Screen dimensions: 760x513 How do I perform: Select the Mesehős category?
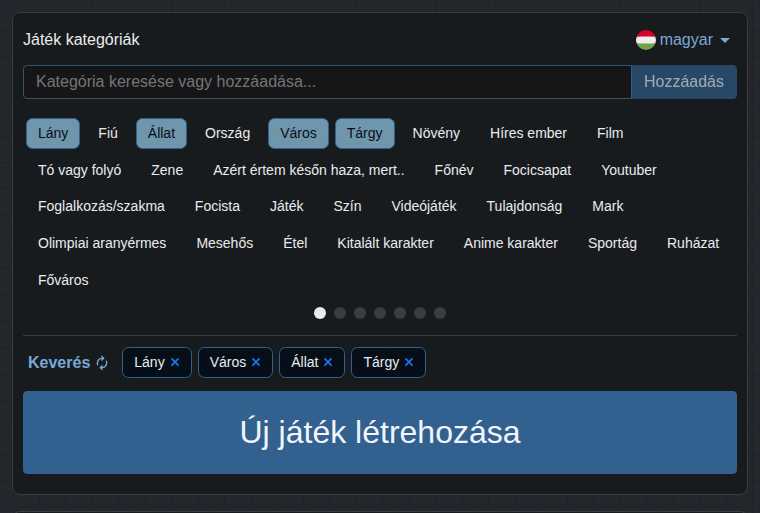pos(225,243)
